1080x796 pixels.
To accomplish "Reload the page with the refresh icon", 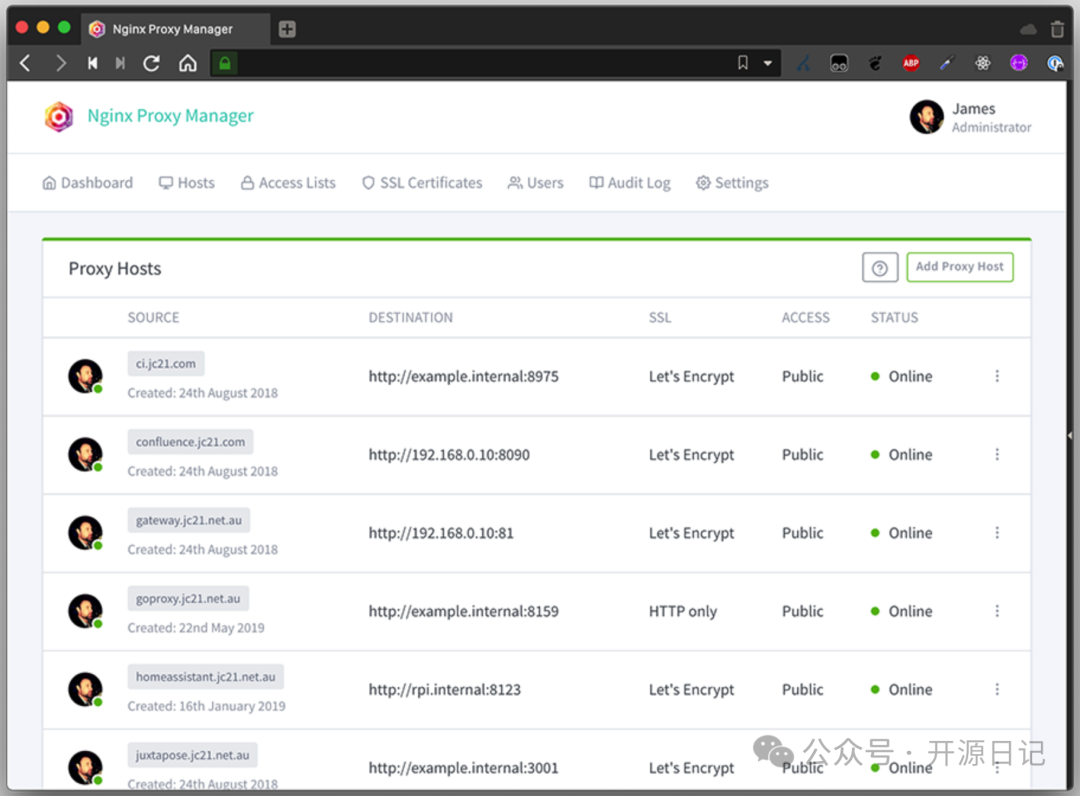I will point(152,63).
